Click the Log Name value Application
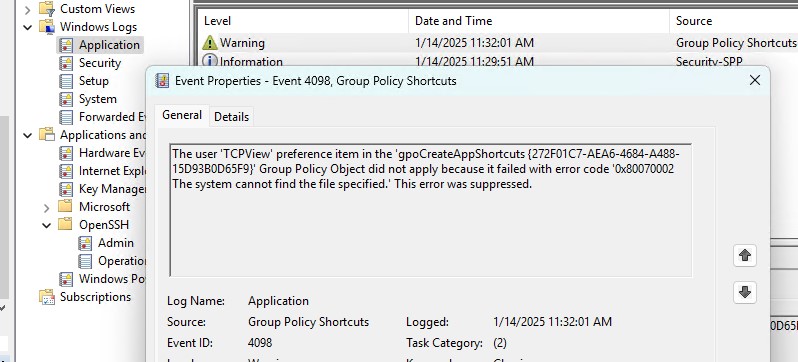Viewport: 798px width, 362px height. point(278,301)
